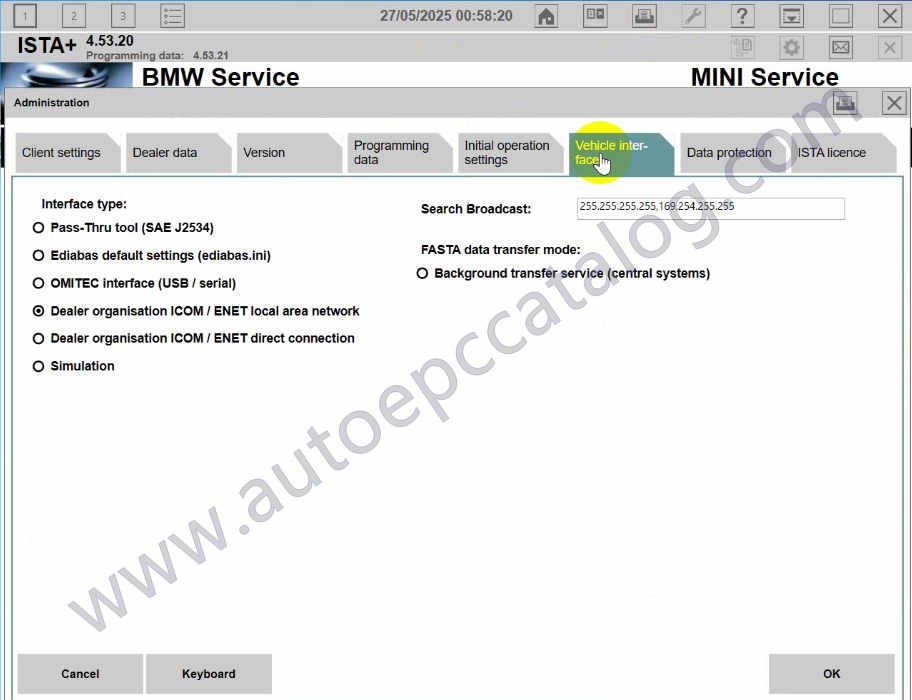Open operation step 3 button
Image resolution: width=912 pixels, height=700 pixels.
(x=122, y=16)
